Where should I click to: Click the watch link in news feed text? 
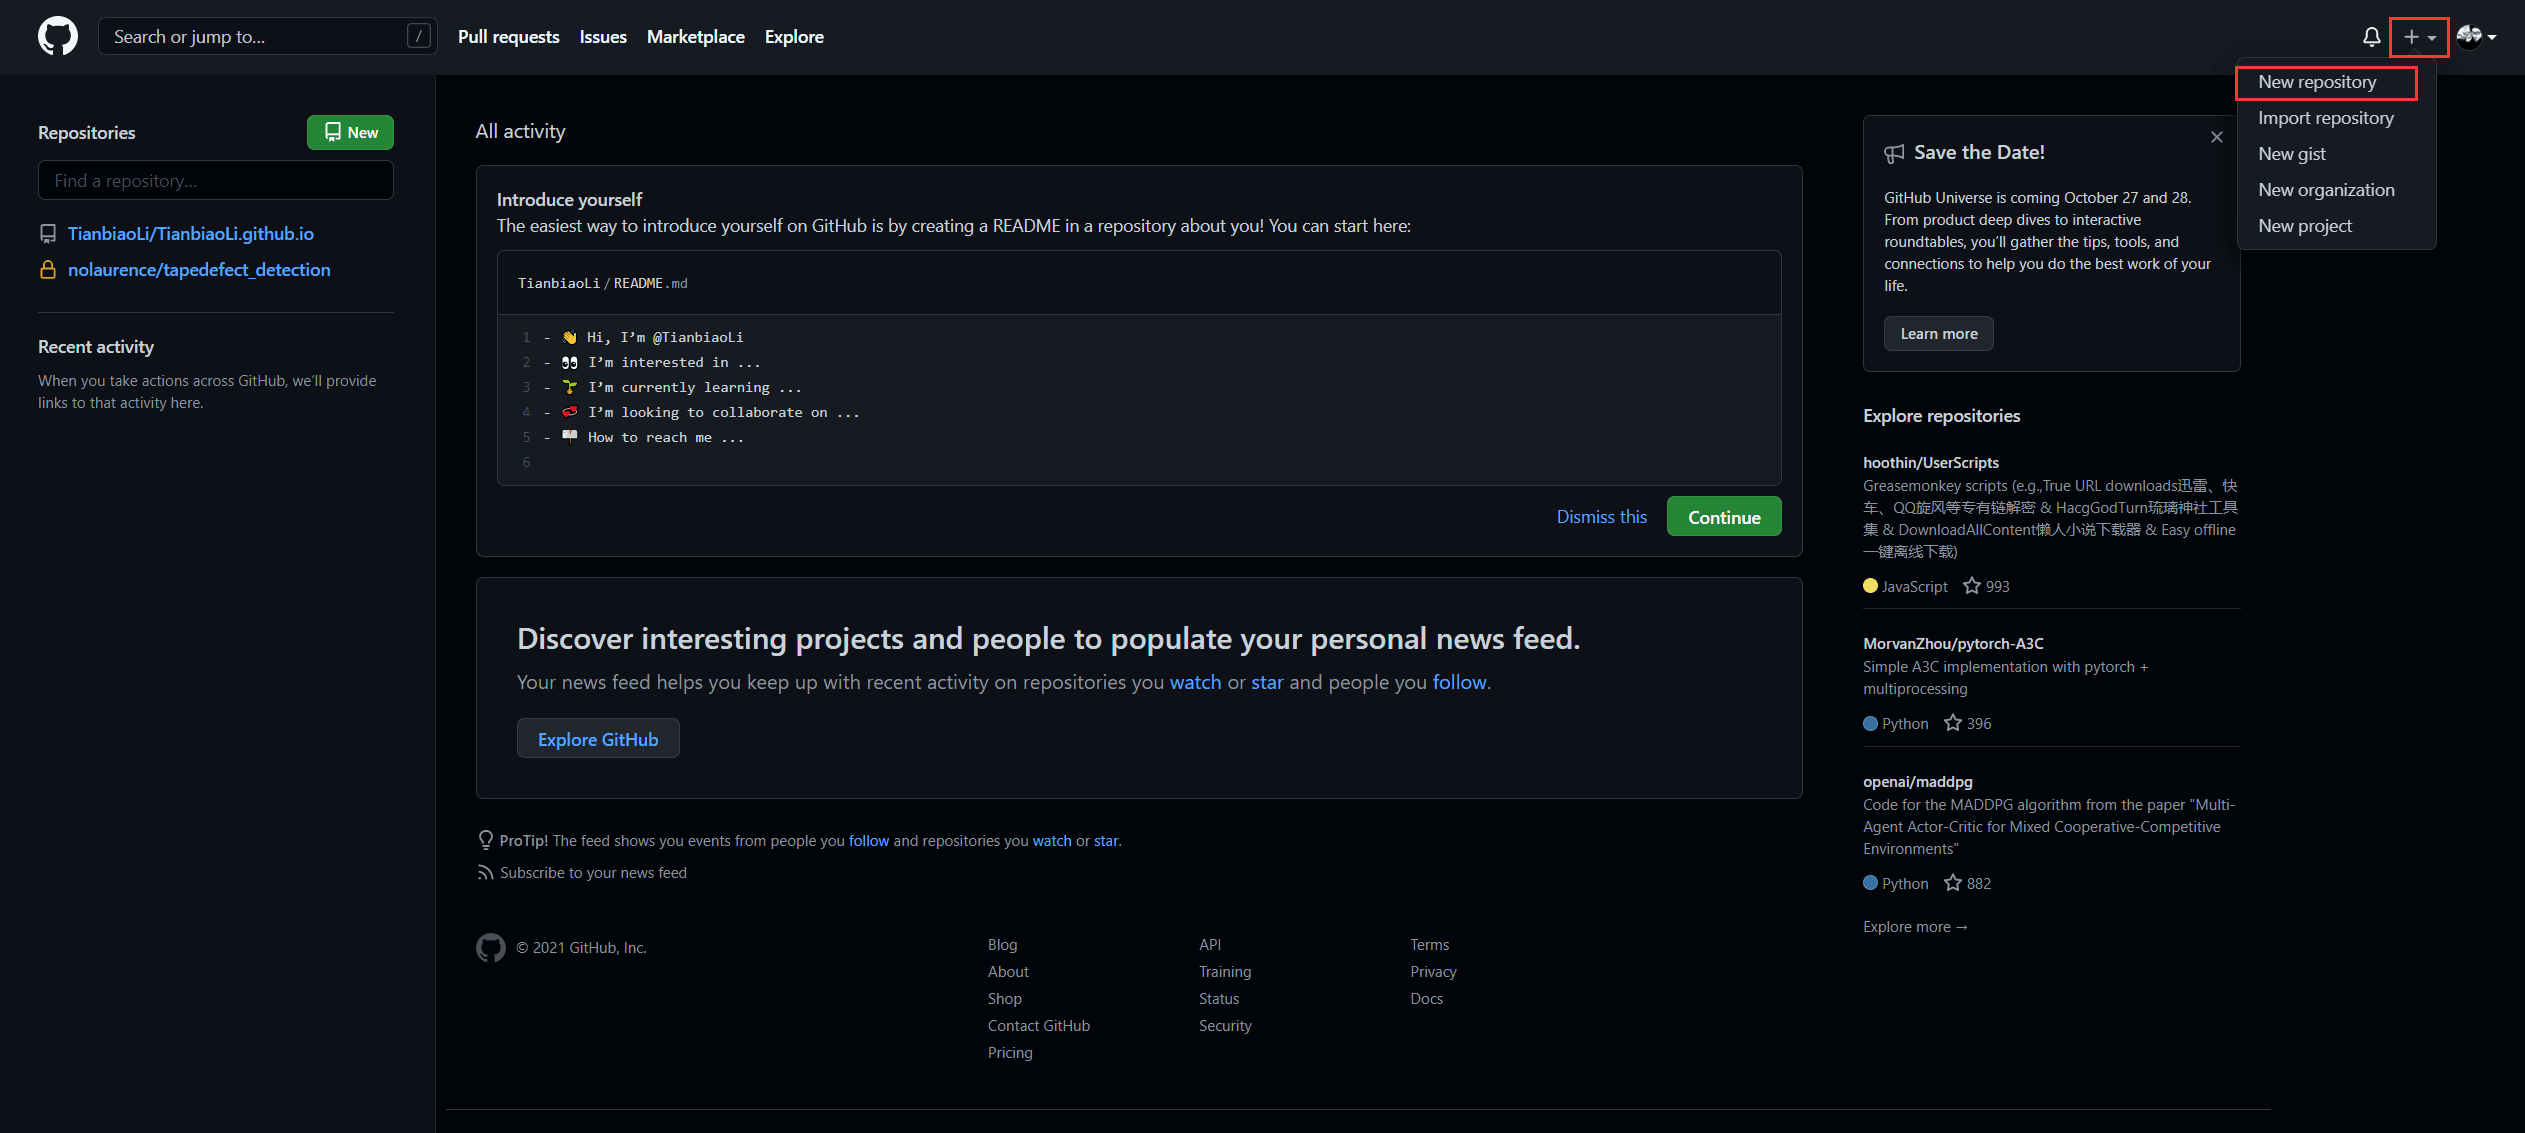pyautogui.click(x=1195, y=682)
